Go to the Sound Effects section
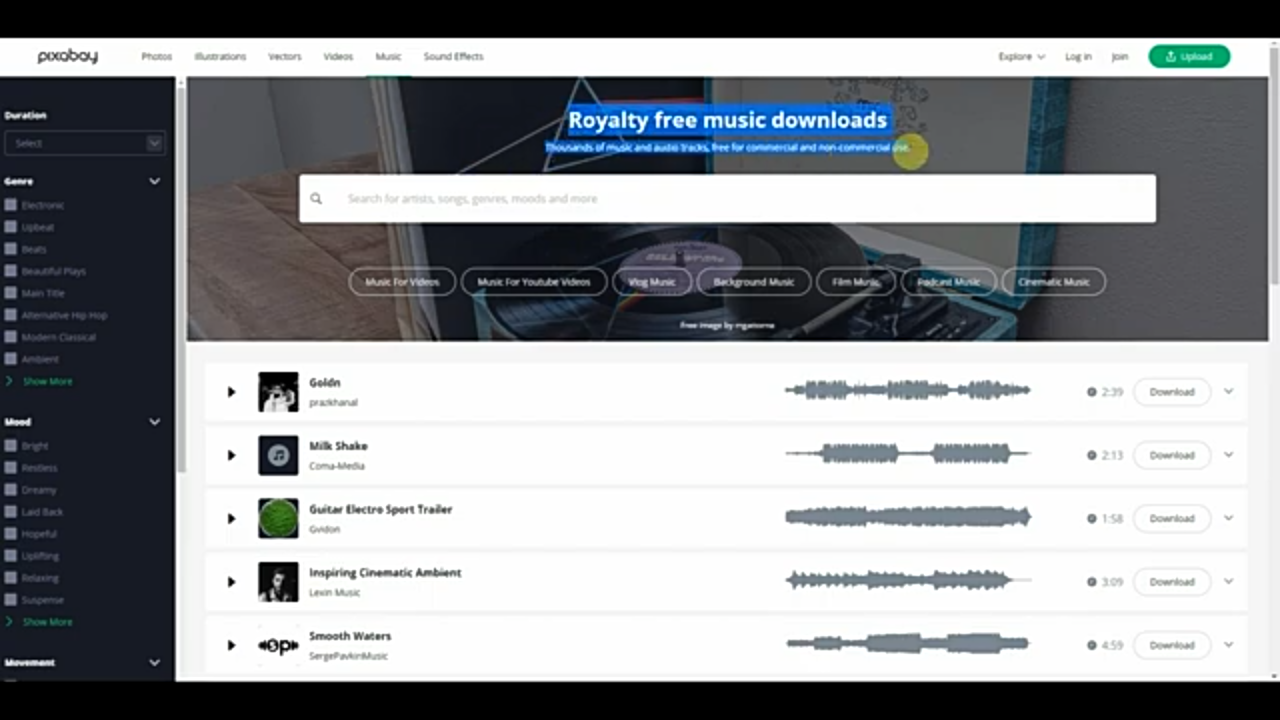1280x720 pixels. pyautogui.click(x=453, y=57)
